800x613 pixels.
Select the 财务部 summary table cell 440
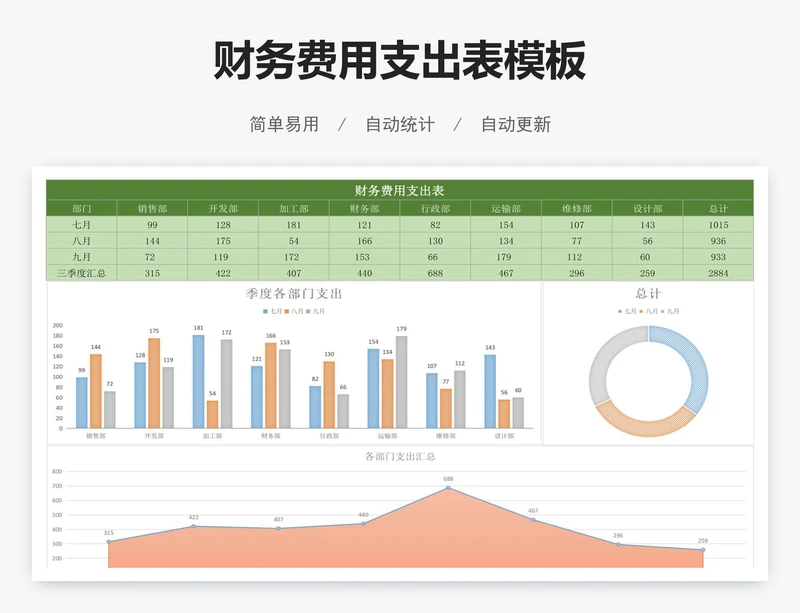(x=364, y=273)
